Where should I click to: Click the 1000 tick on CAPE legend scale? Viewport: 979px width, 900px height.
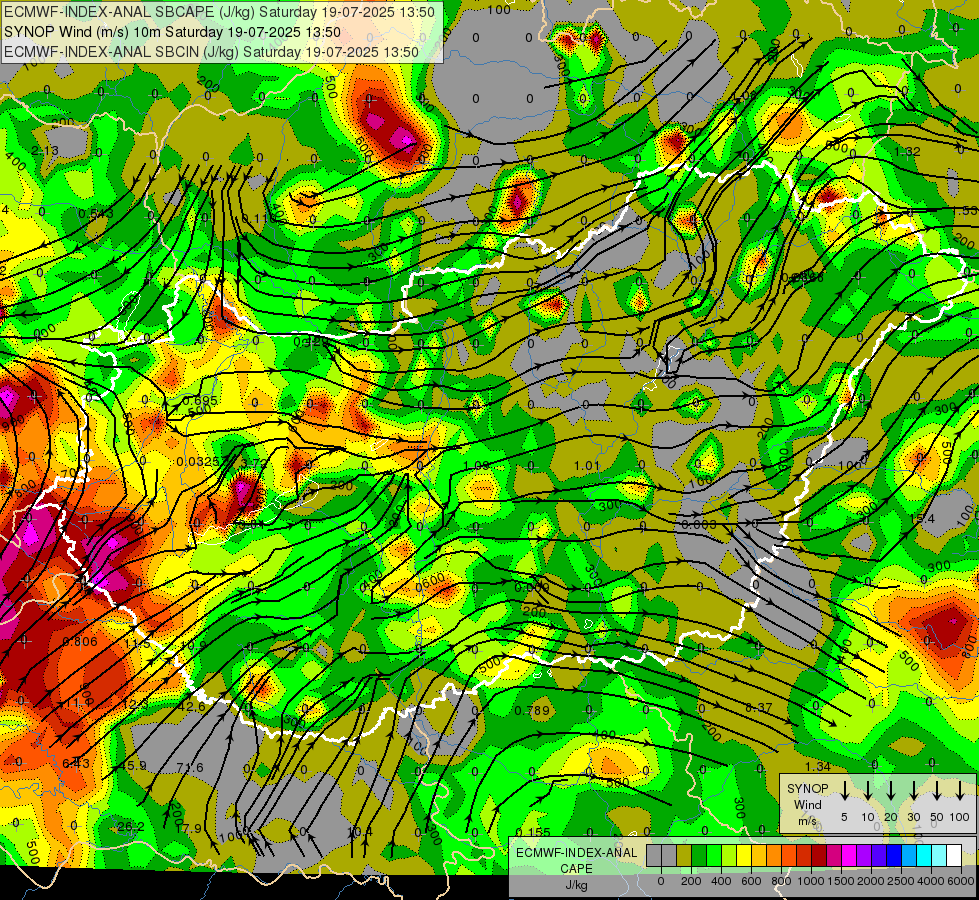click(812, 881)
